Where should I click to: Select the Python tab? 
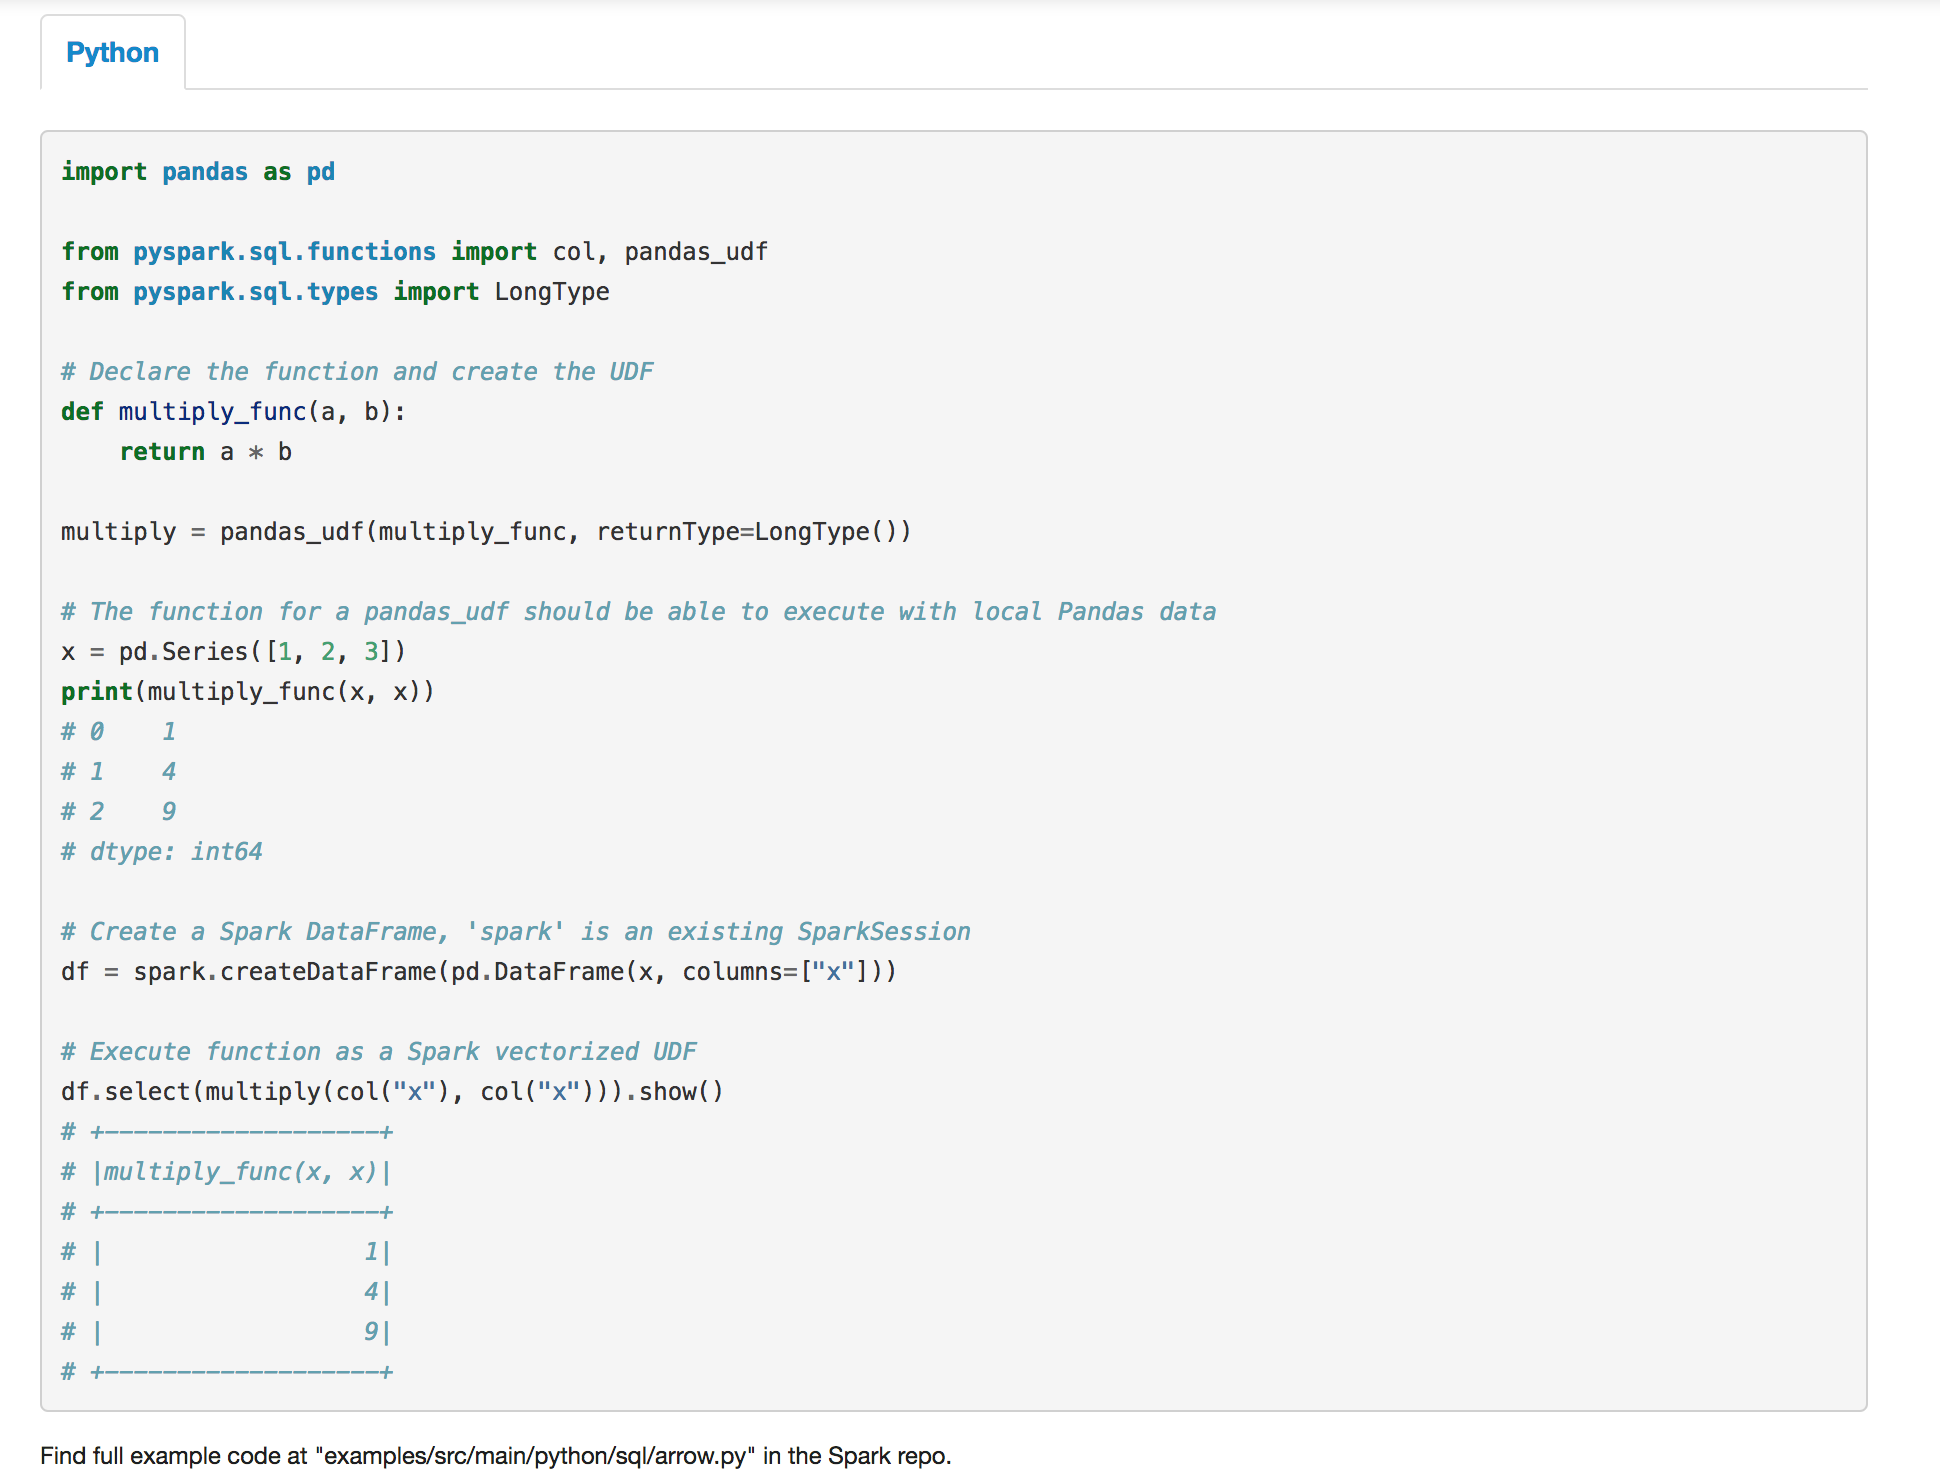point(112,53)
